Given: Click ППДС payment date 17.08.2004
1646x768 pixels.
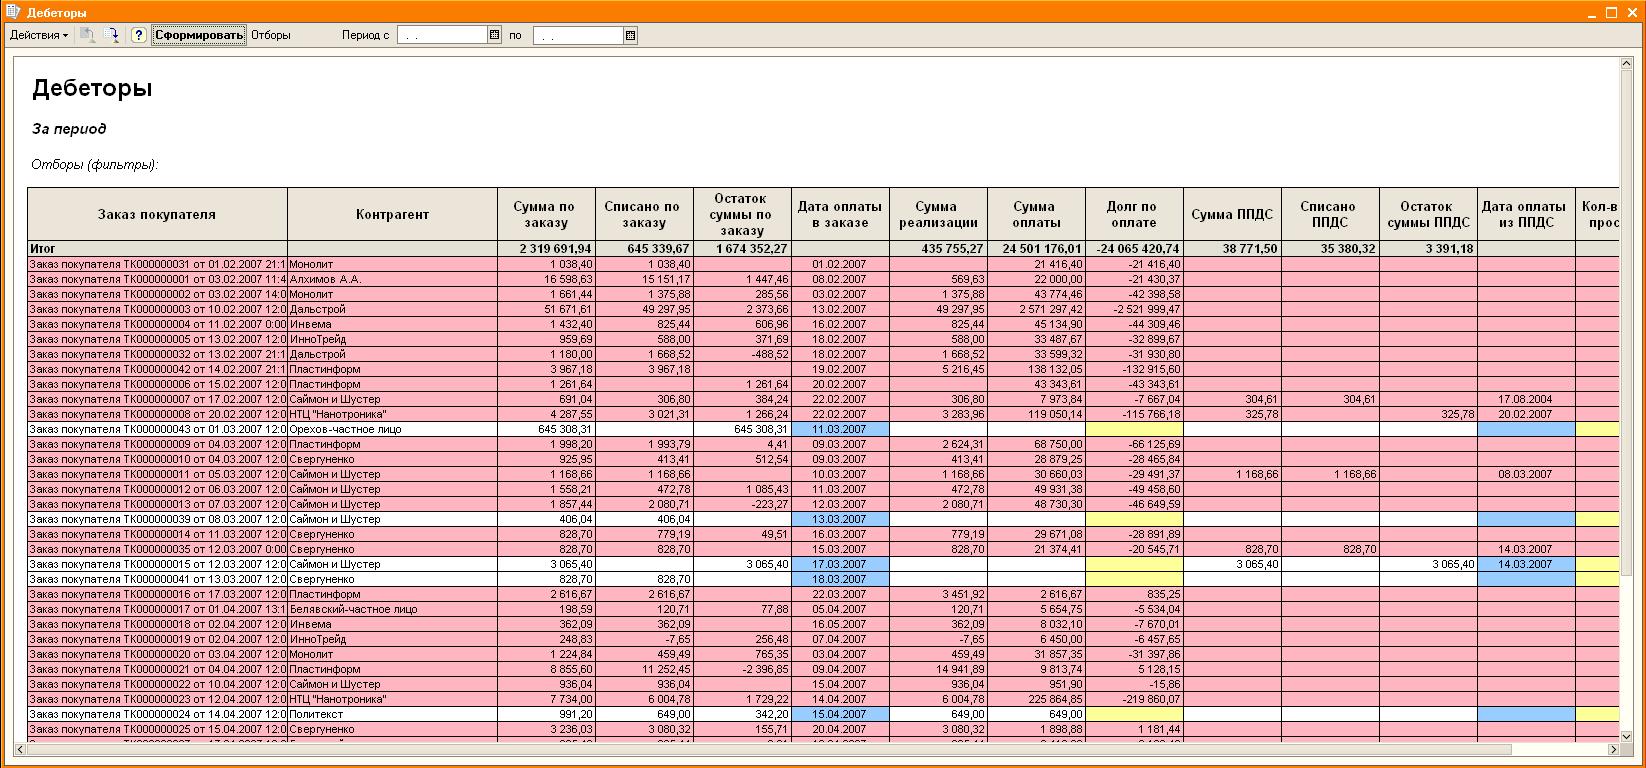Looking at the screenshot, I should 1526,399.
